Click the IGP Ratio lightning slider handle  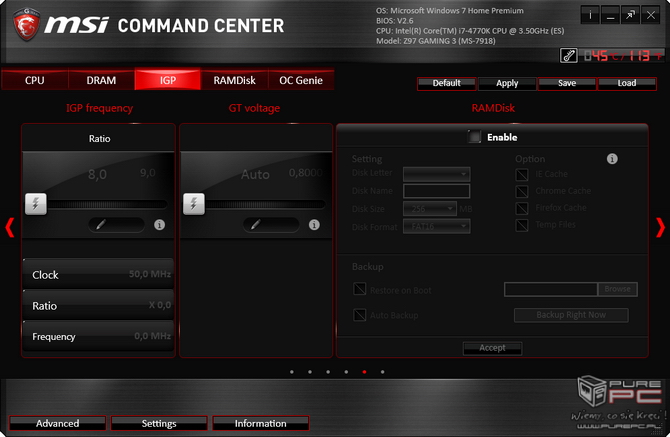click(36, 204)
